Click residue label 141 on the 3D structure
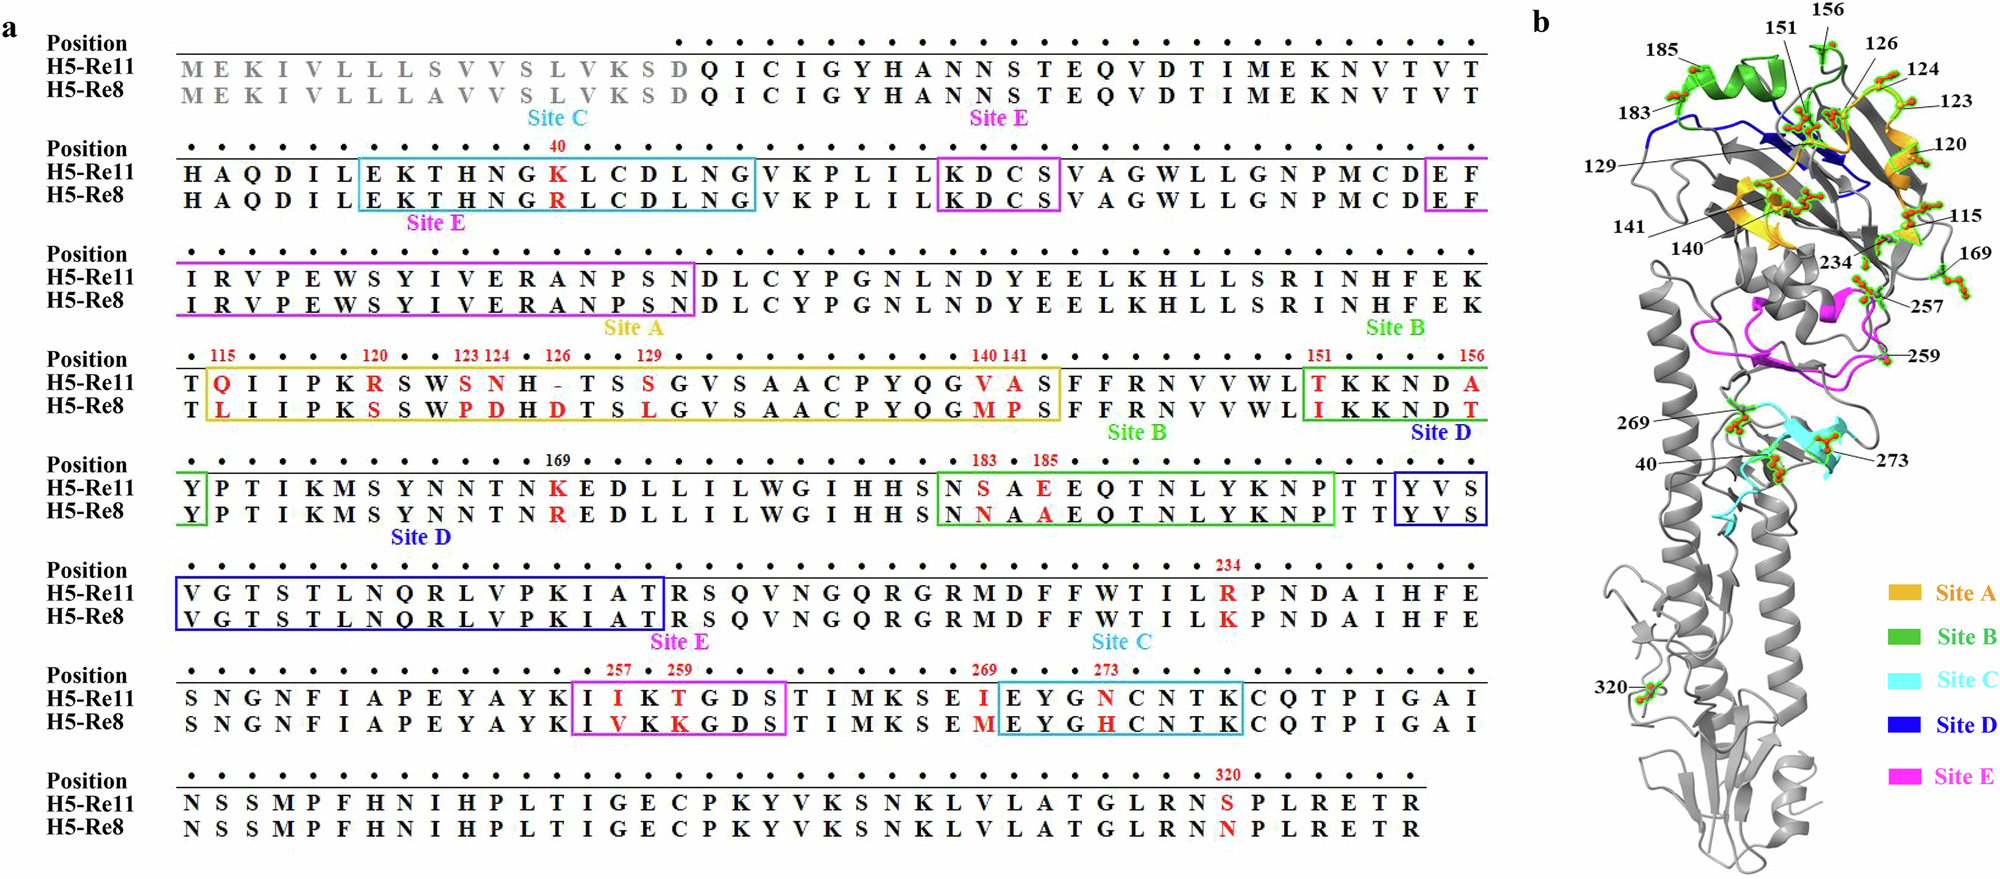2000x879 pixels. coord(1629,227)
